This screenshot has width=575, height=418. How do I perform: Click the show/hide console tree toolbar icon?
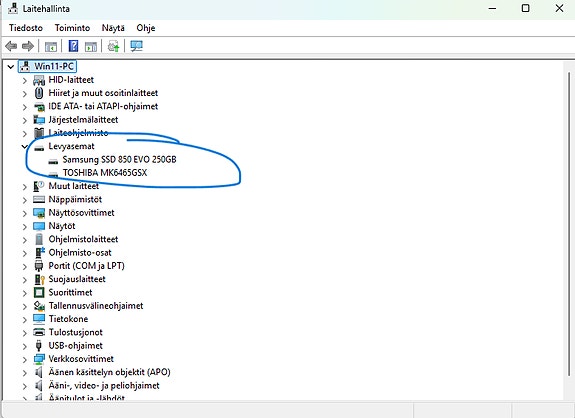coord(51,47)
